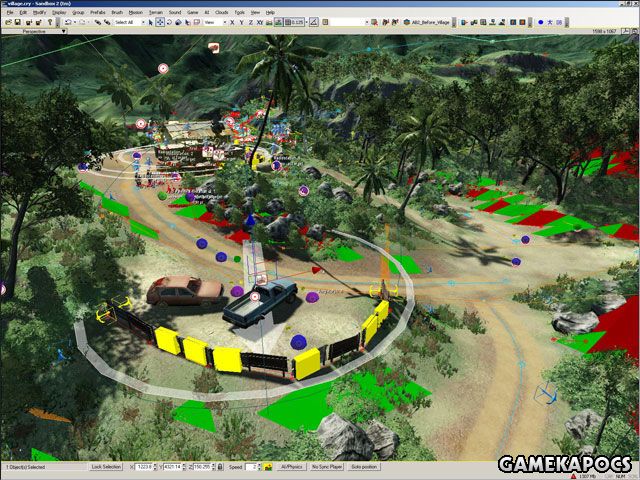The width and height of the screenshot is (640, 480).
Task: Redo the last undone action
Action: pyautogui.click(x=82, y=22)
